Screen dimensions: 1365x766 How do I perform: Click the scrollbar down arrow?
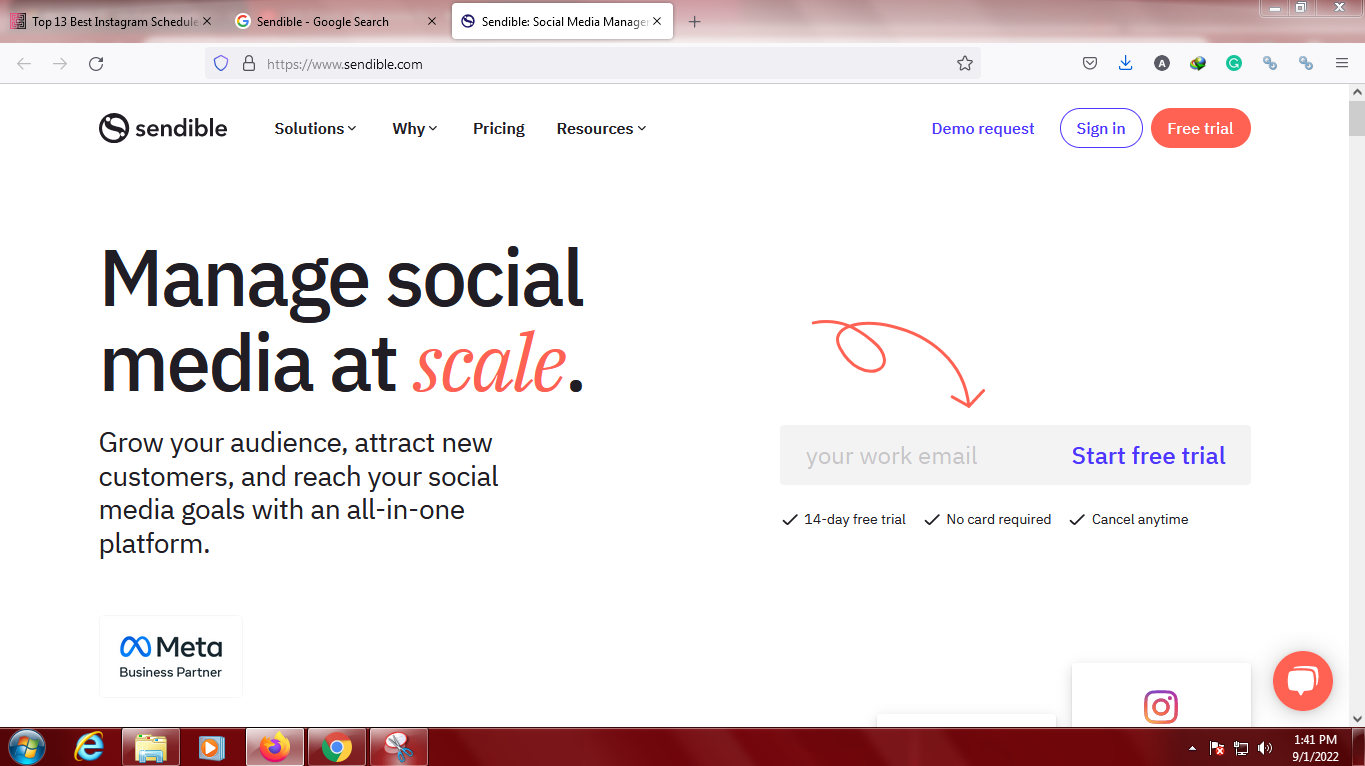tap(1356, 718)
